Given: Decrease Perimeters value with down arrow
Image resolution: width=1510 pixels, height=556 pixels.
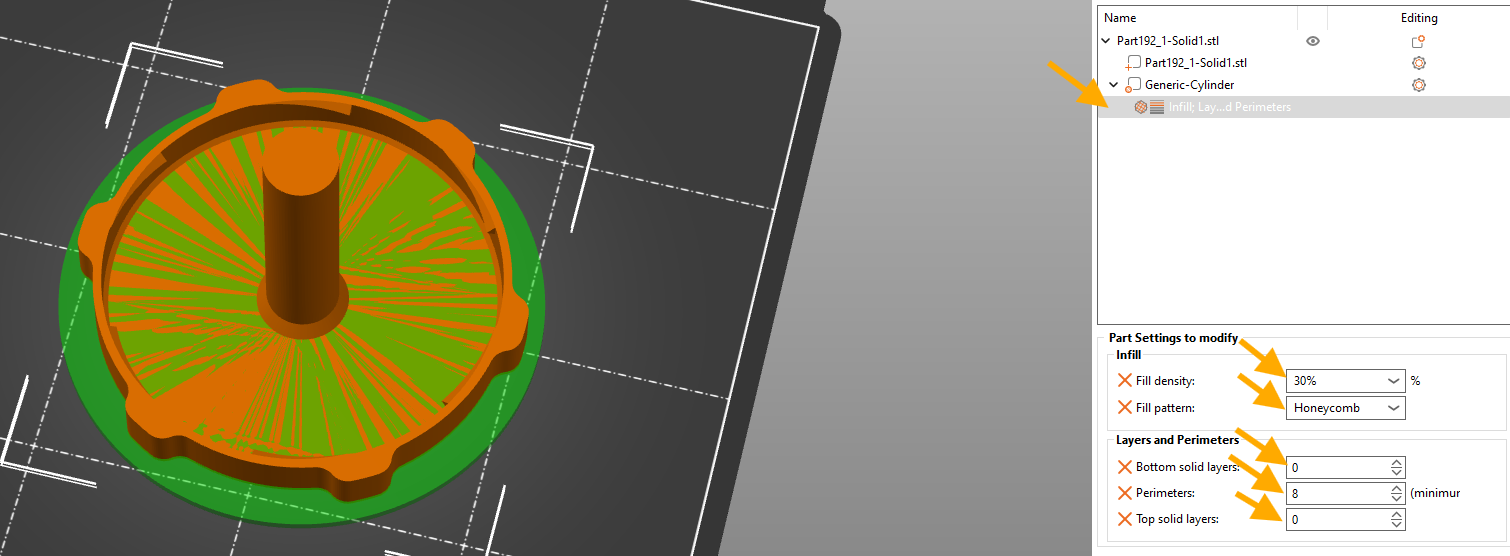Looking at the screenshot, I should click(x=1397, y=498).
